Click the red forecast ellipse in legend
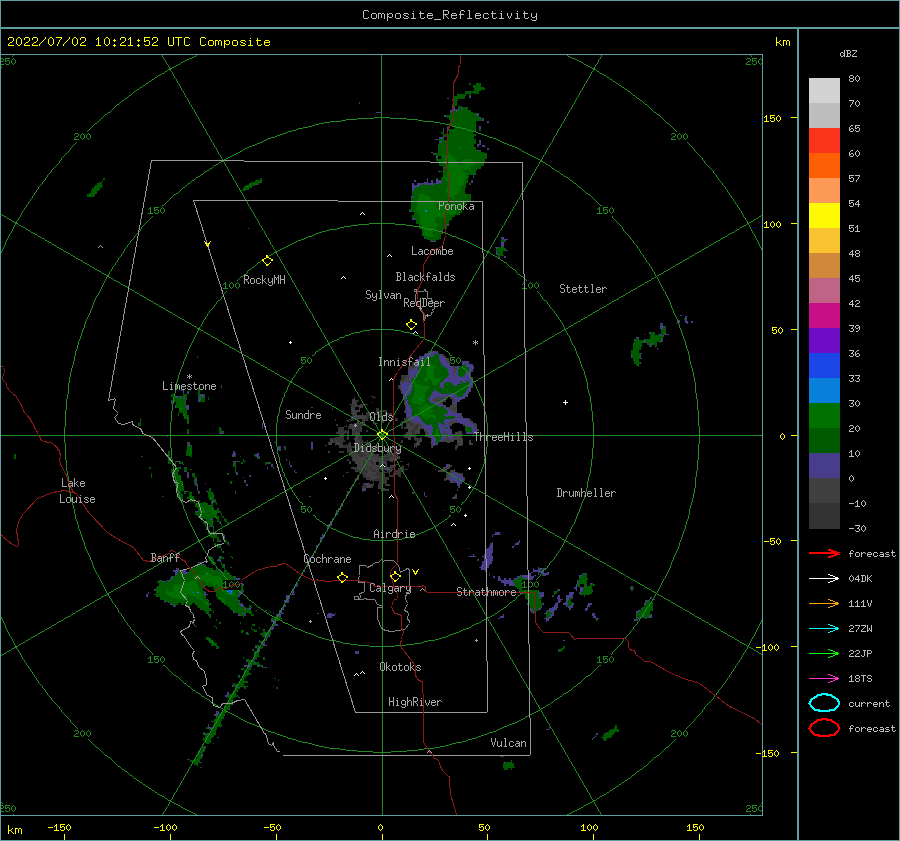Image resolution: width=900 pixels, height=841 pixels. [824, 728]
